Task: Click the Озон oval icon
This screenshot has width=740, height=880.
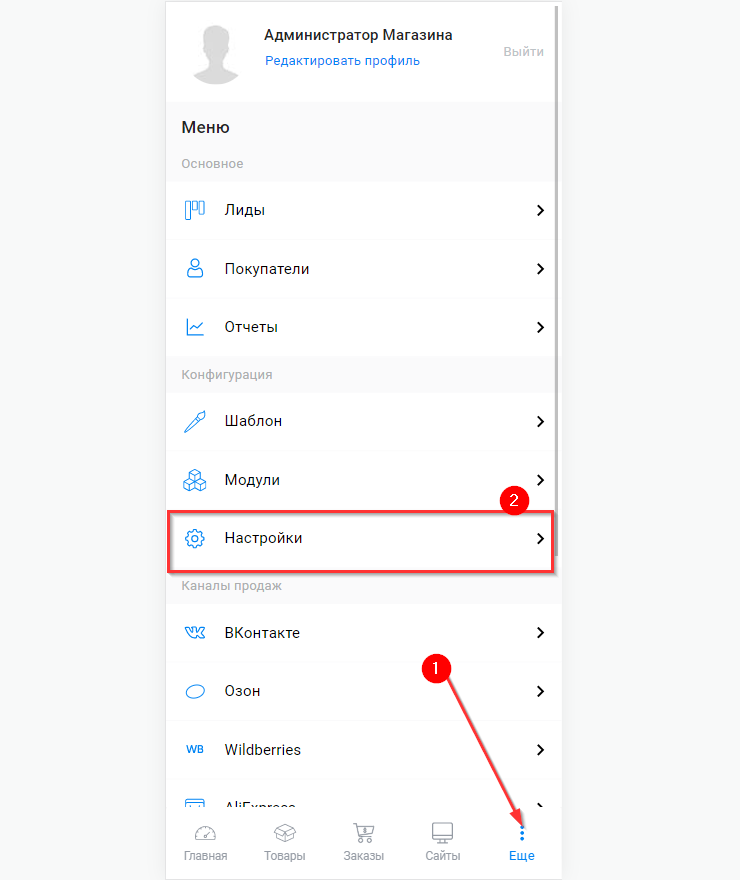Action: pyautogui.click(x=195, y=691)
